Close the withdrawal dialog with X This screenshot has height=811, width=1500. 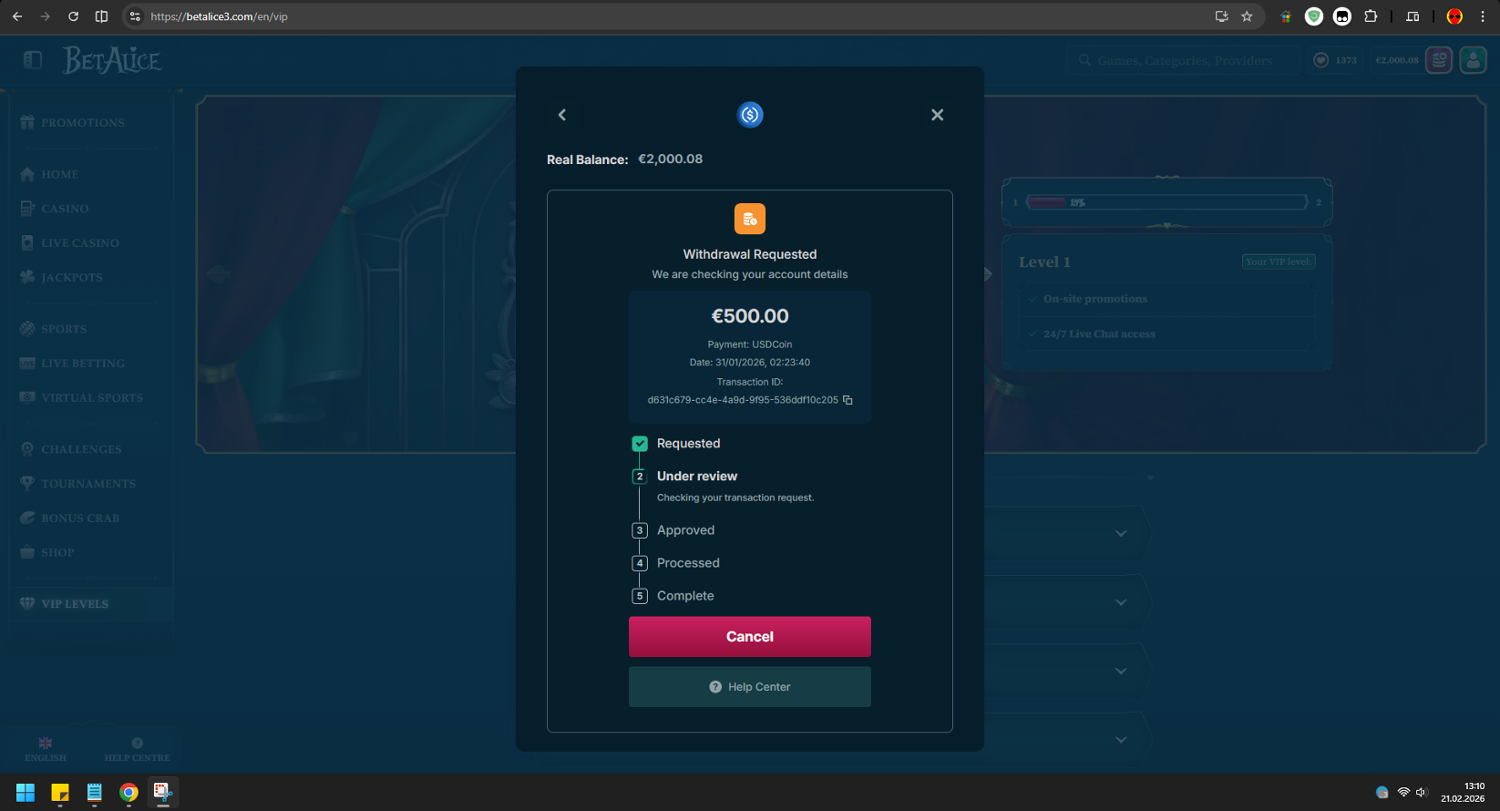[937, 115]
